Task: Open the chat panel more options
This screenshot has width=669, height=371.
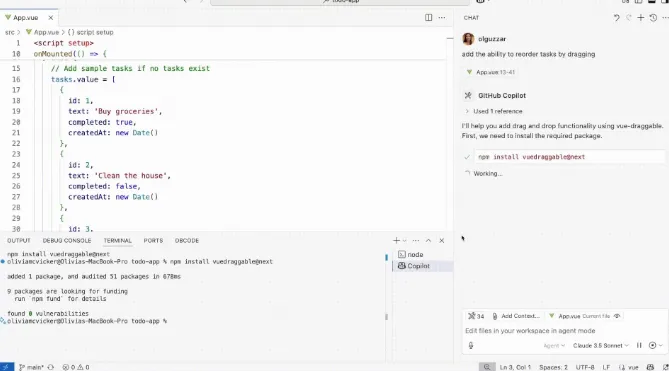Action: click(665, 17)
